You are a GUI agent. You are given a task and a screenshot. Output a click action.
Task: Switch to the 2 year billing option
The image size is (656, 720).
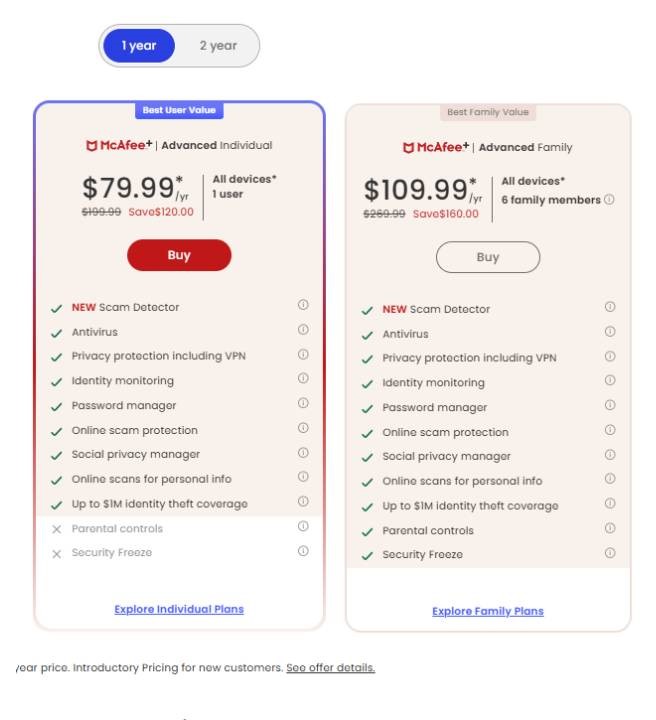point(218,46)
